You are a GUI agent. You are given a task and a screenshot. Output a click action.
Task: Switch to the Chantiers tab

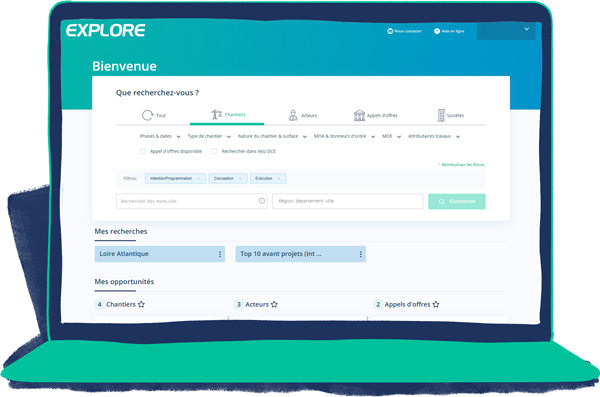point(228,114)
